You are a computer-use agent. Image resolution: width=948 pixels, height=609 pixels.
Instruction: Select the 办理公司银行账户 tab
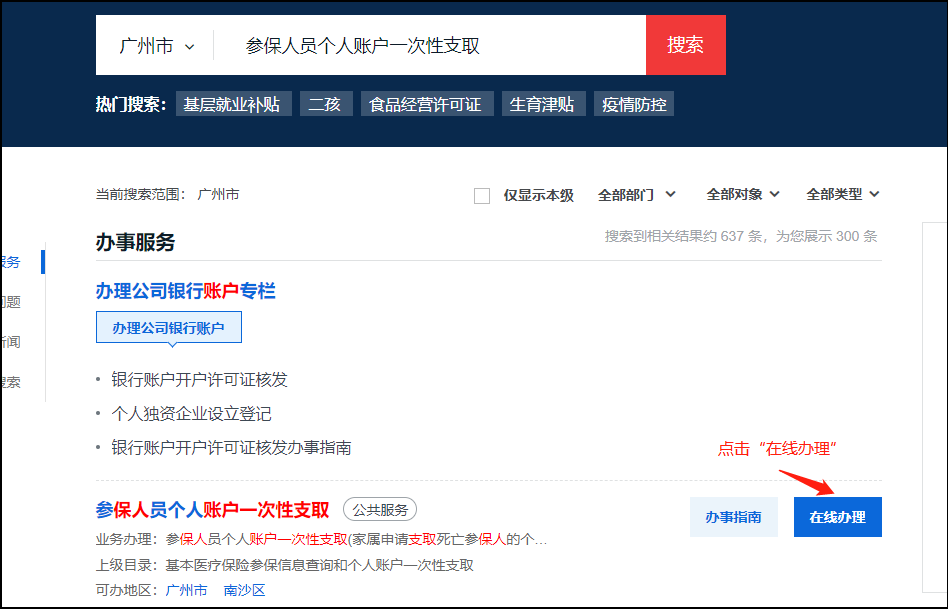pyautogui.click(x=168, y=328)
